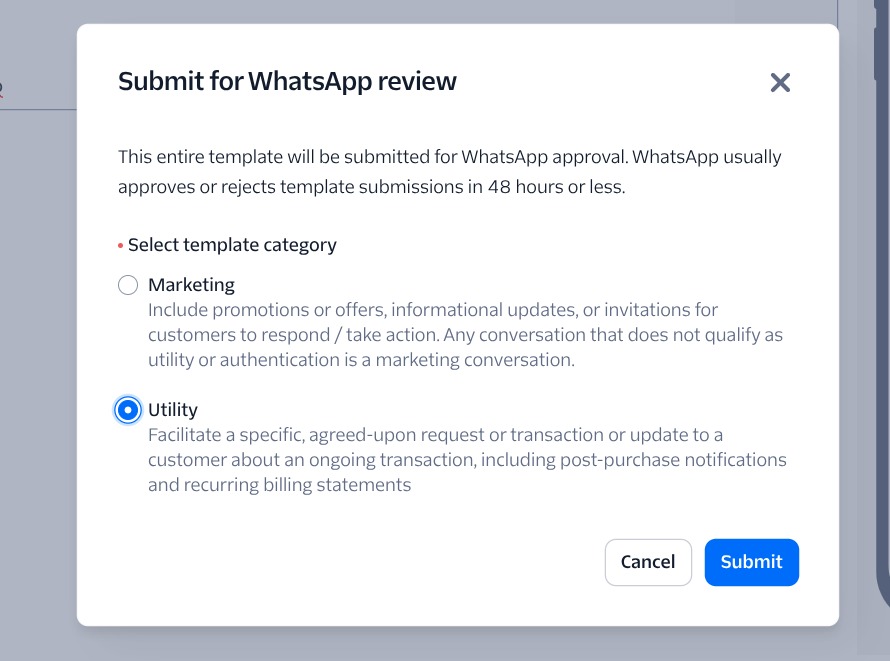
Task: Click the 'Select template category' heading
Action: coord(232,245)
